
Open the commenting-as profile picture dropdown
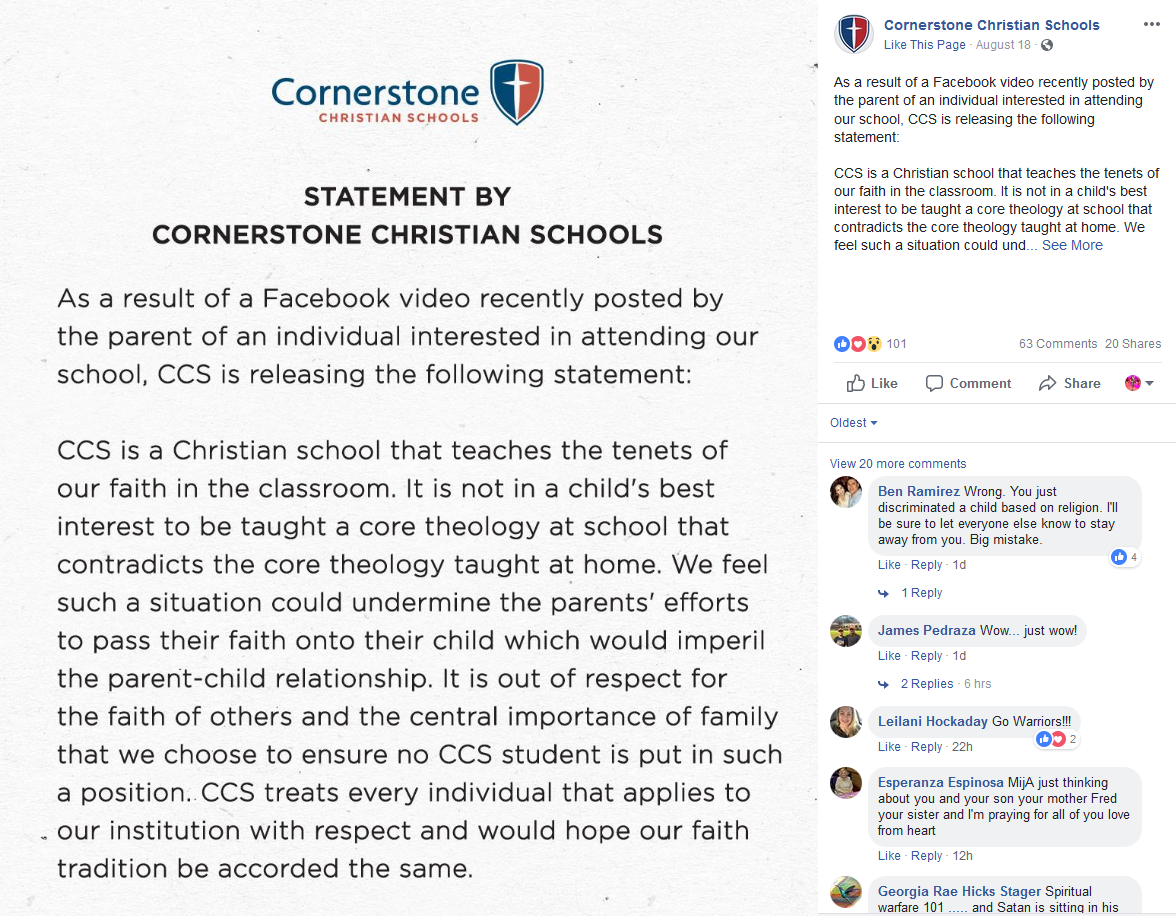point(1138,383)
